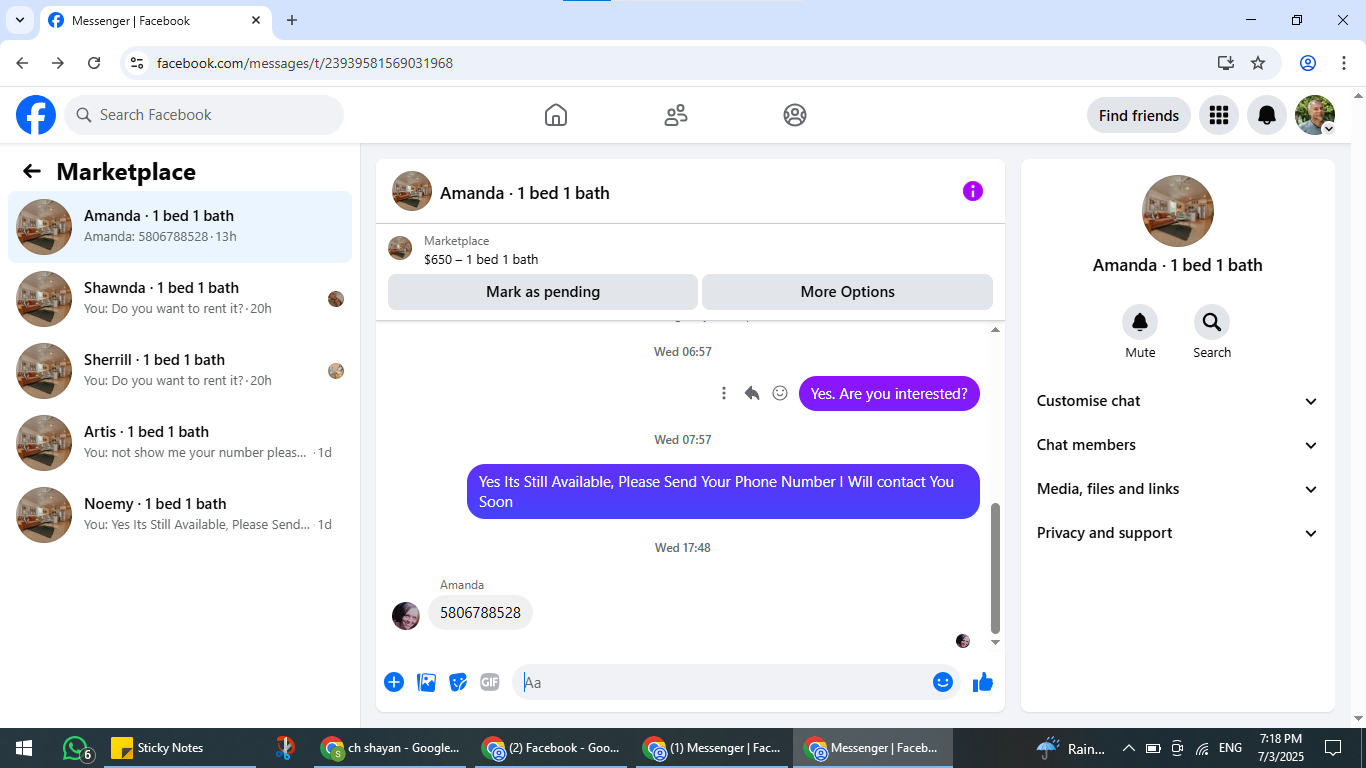
Task: Open Noemy 1 bed 1 bath conversation
Action: (x=180, y=515)
